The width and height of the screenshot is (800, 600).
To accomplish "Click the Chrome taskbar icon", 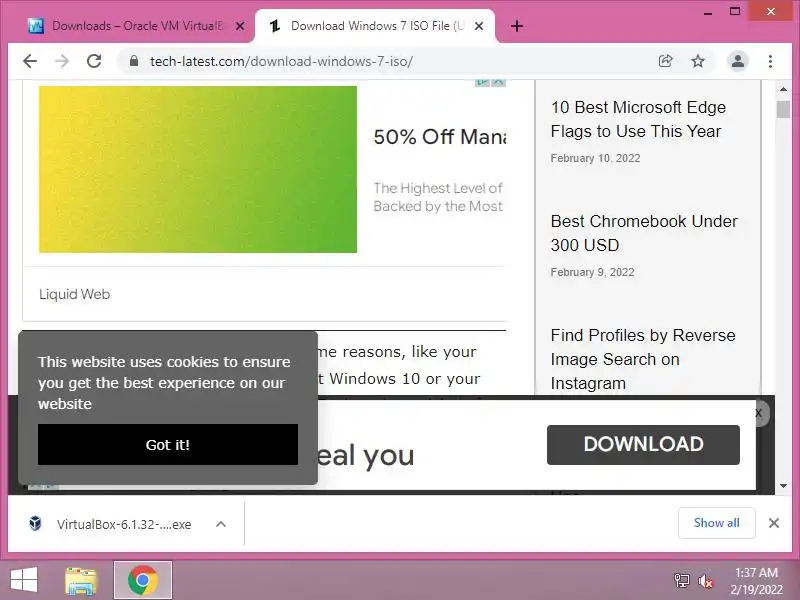I will point(143,580).
